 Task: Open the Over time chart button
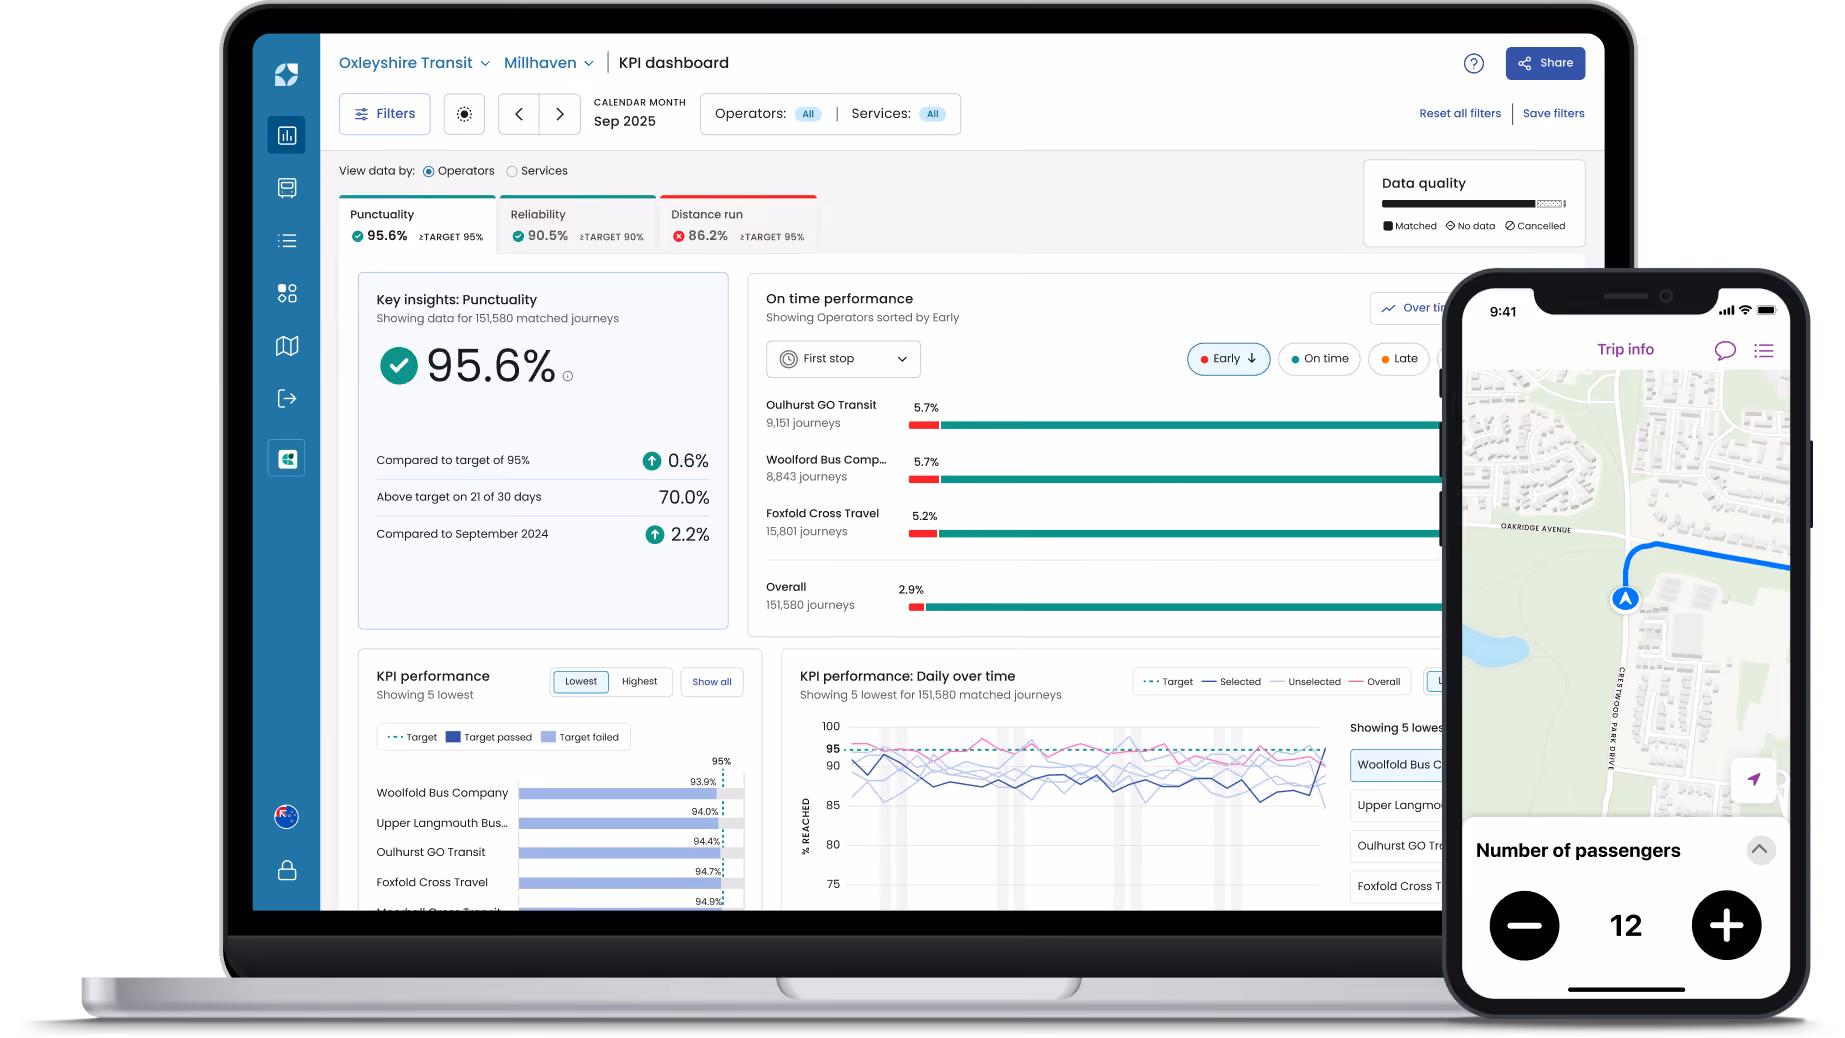coord(1409,308)
